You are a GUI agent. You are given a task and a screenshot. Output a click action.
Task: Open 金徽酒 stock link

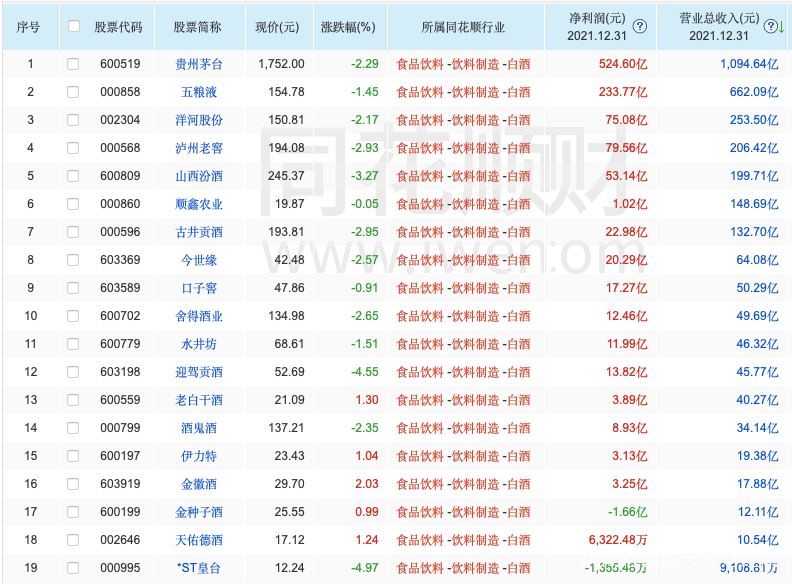[x=199, y=484]
